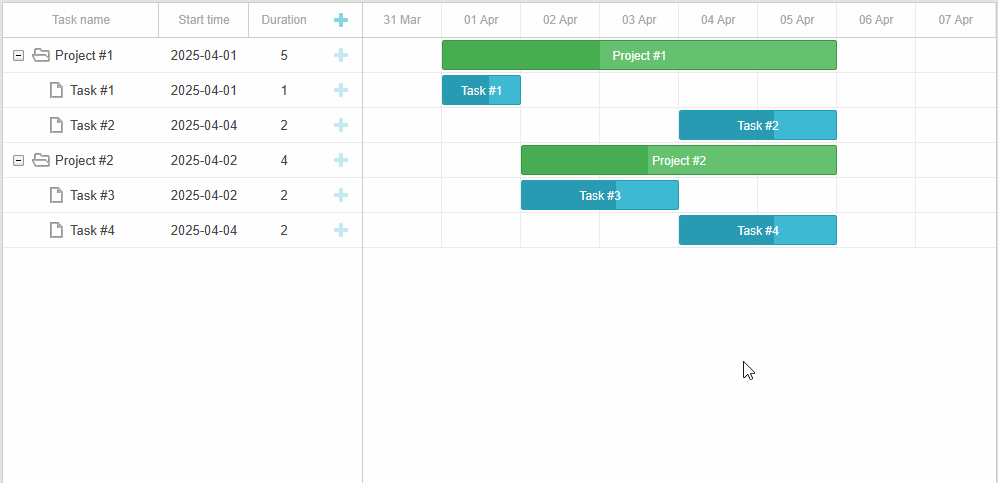Click the file icon next to Task #1
Screen dimensions: 998x483
56,90
